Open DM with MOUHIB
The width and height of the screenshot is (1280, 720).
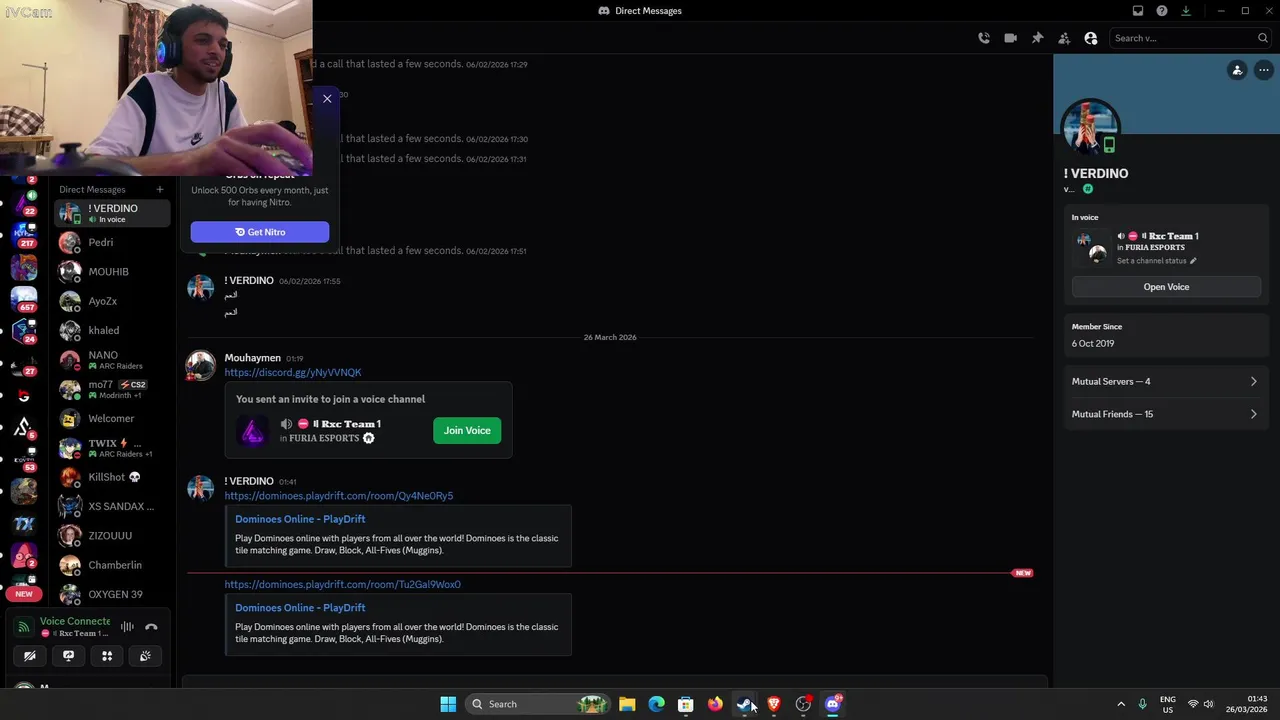pos(113,272)
